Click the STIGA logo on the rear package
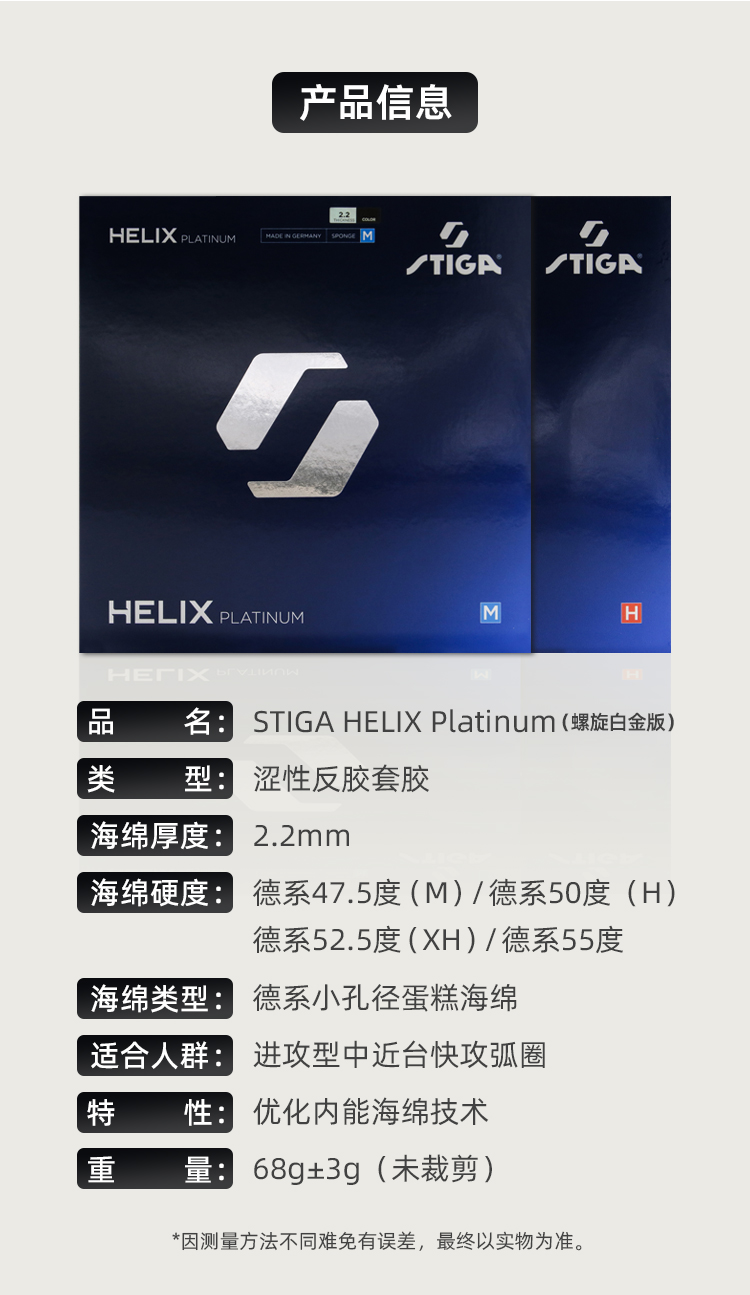Image resolution: width=750 pixels, height=1295 pixels. pos(594,248)
